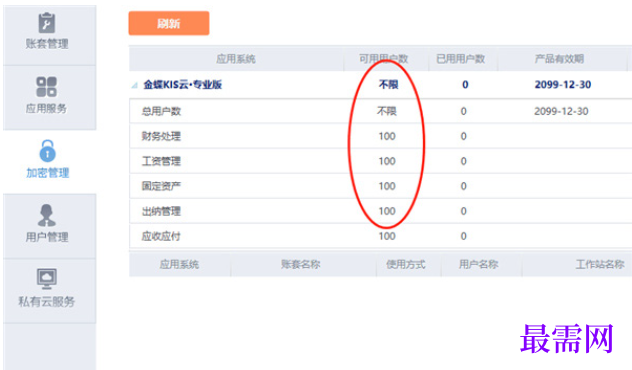Open the 账套管理 clipboard icon
The height and width of the screenshot is (370, 632).
pyautogui.click(x=47, y=22)
